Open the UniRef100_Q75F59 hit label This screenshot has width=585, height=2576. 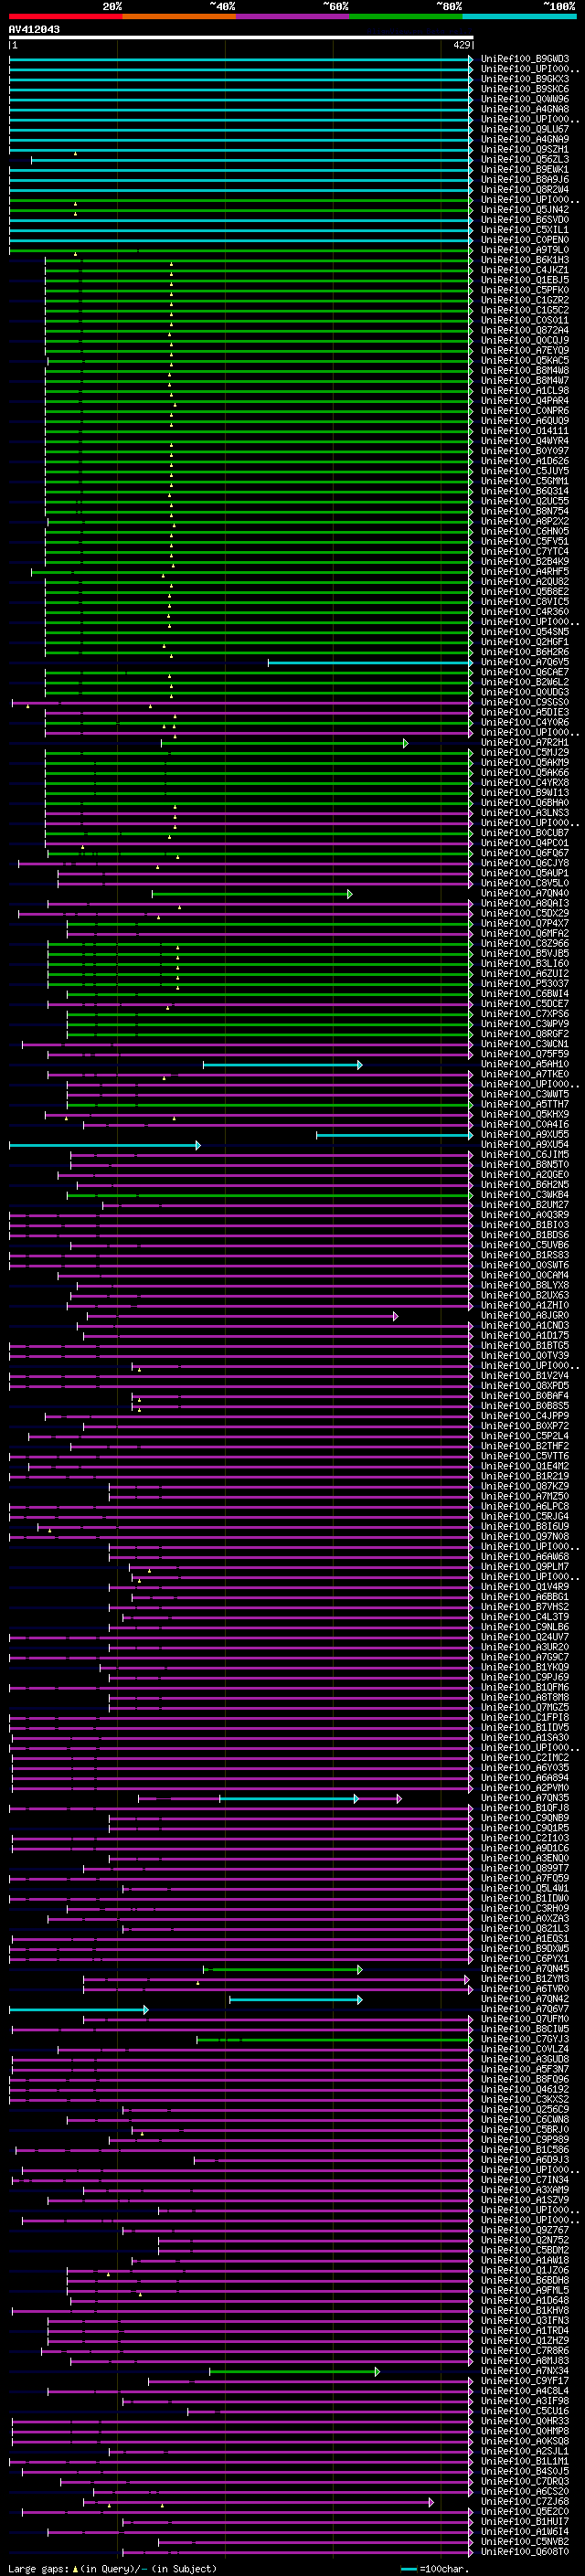[x=525, y=1054]
